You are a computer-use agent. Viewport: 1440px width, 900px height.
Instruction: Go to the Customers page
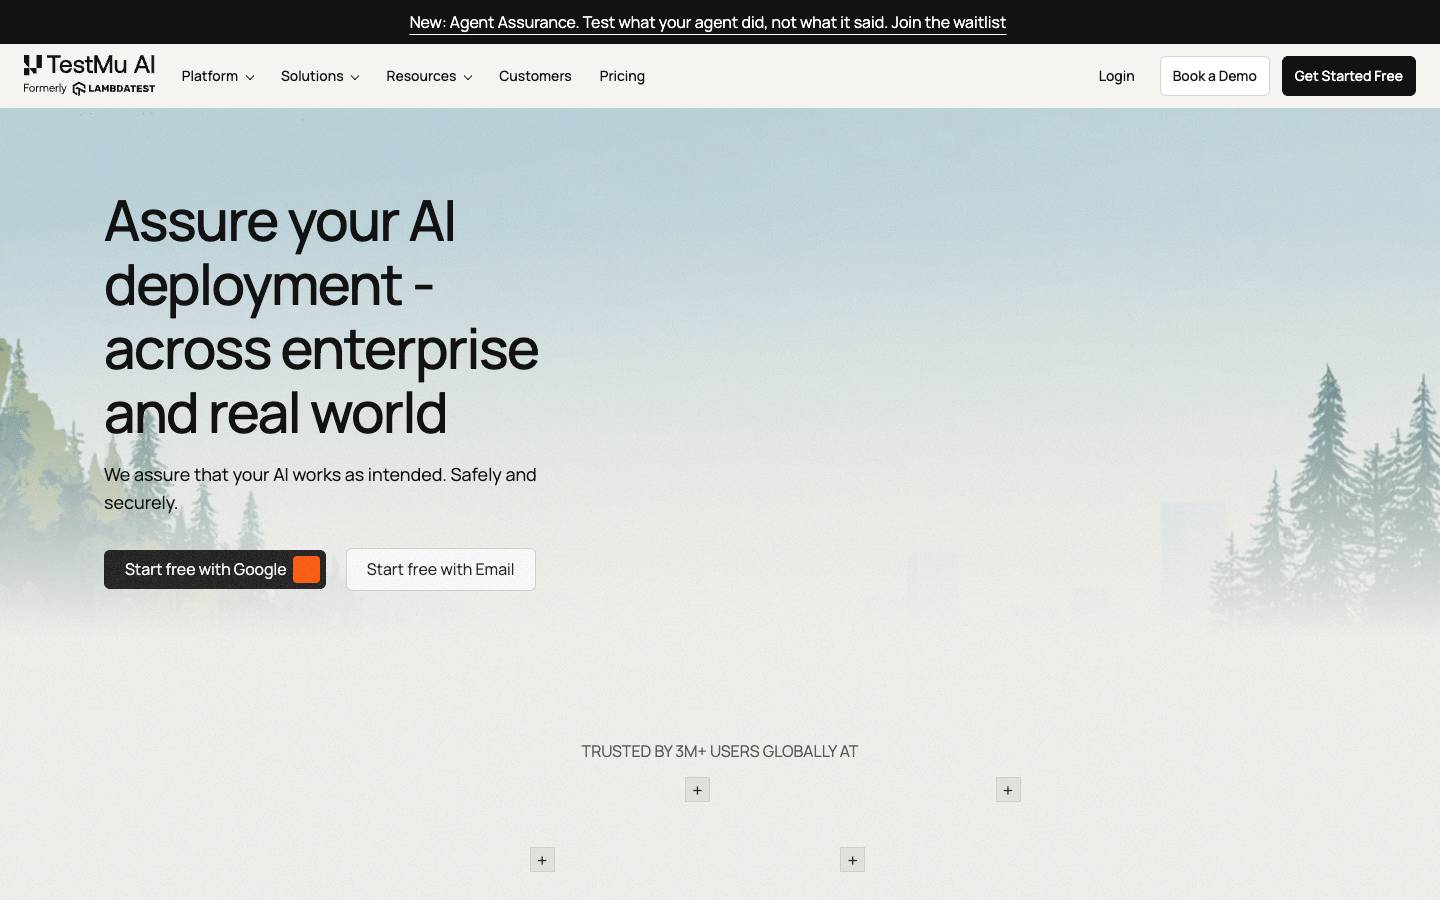(x=535, y=76)
